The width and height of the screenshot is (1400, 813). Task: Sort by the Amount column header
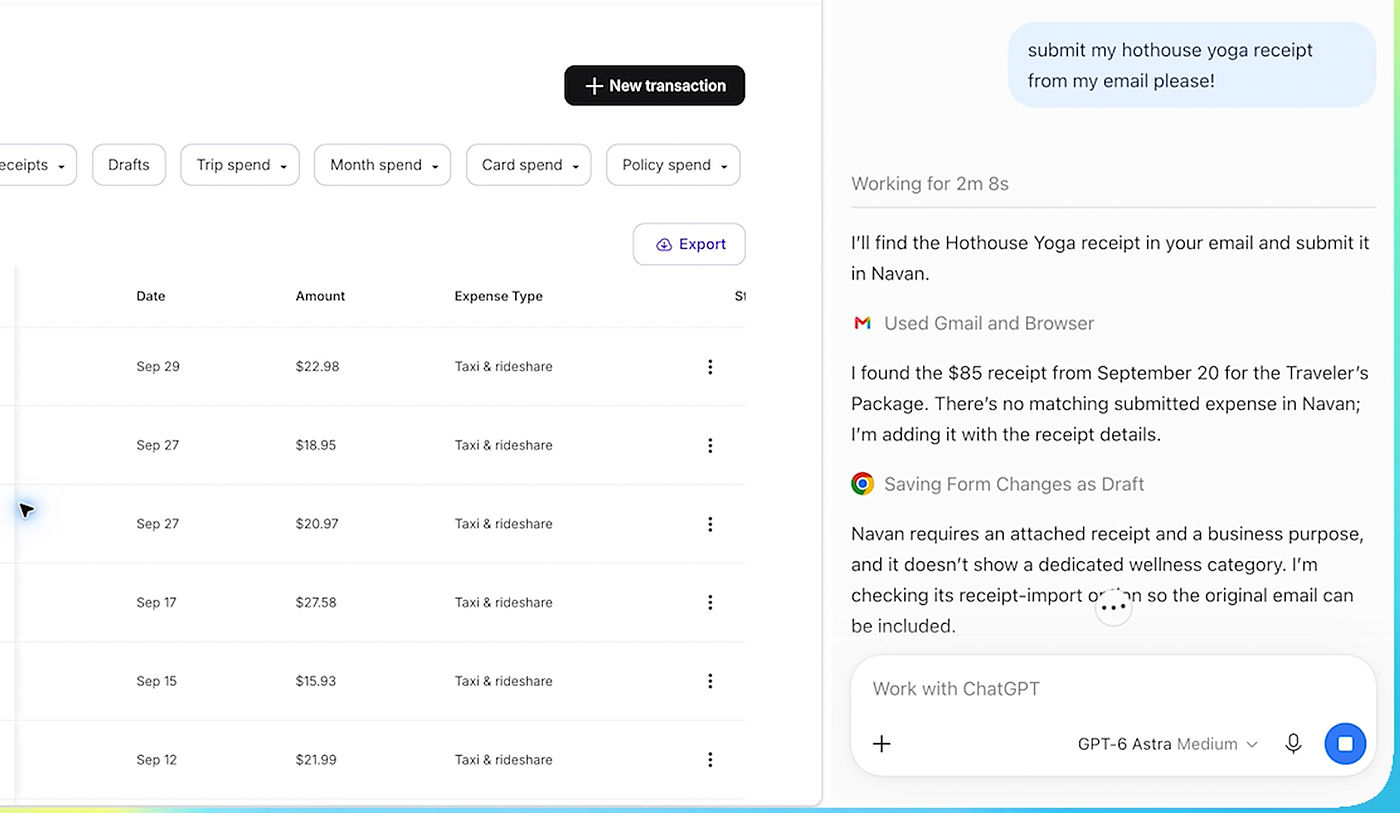tap(320, 296)
